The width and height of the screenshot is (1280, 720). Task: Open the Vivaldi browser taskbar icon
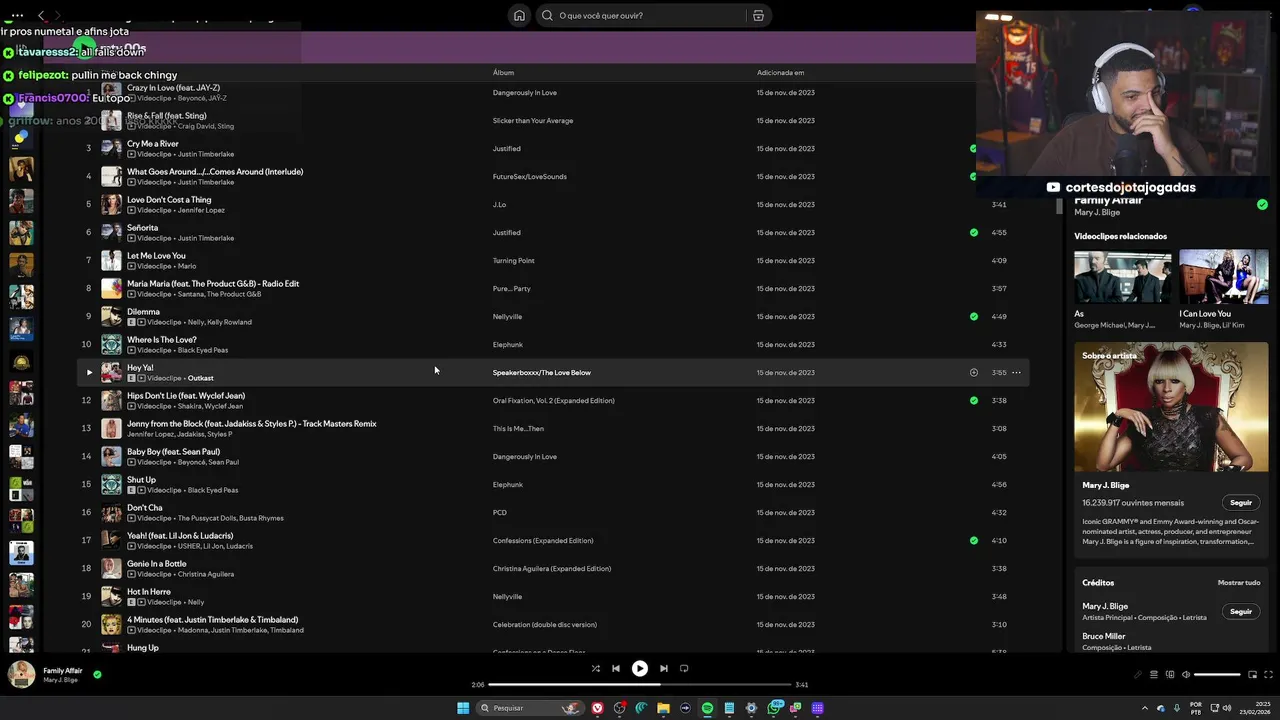[x=597, y=708]
